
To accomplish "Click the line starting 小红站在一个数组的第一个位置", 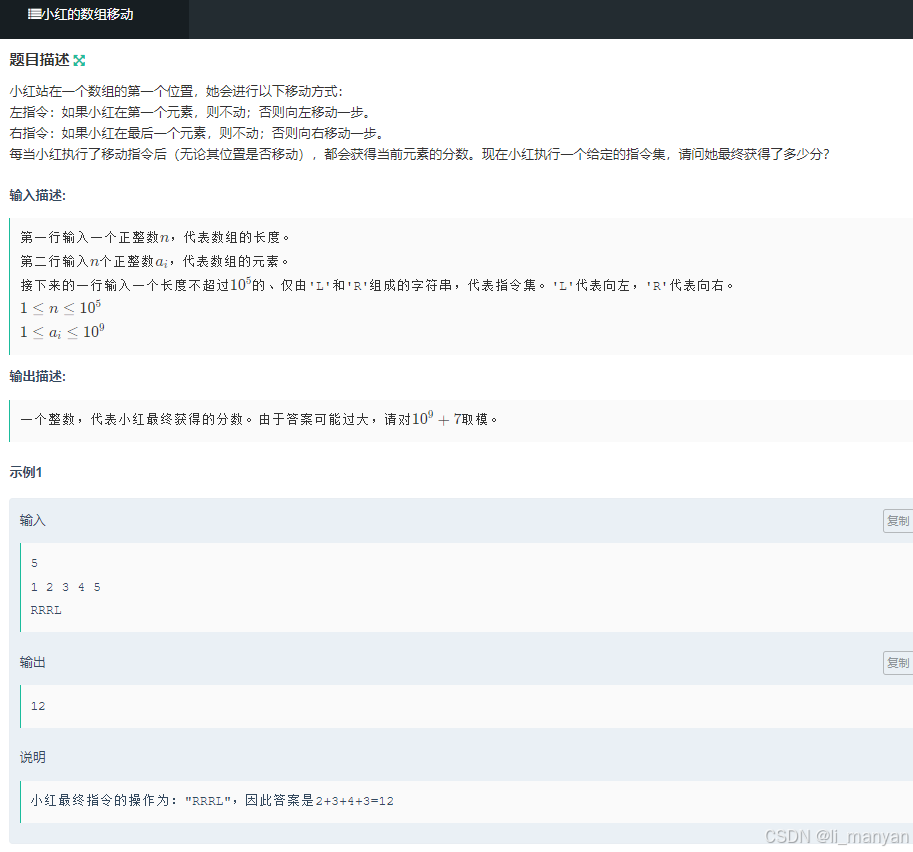I will 176,91.
